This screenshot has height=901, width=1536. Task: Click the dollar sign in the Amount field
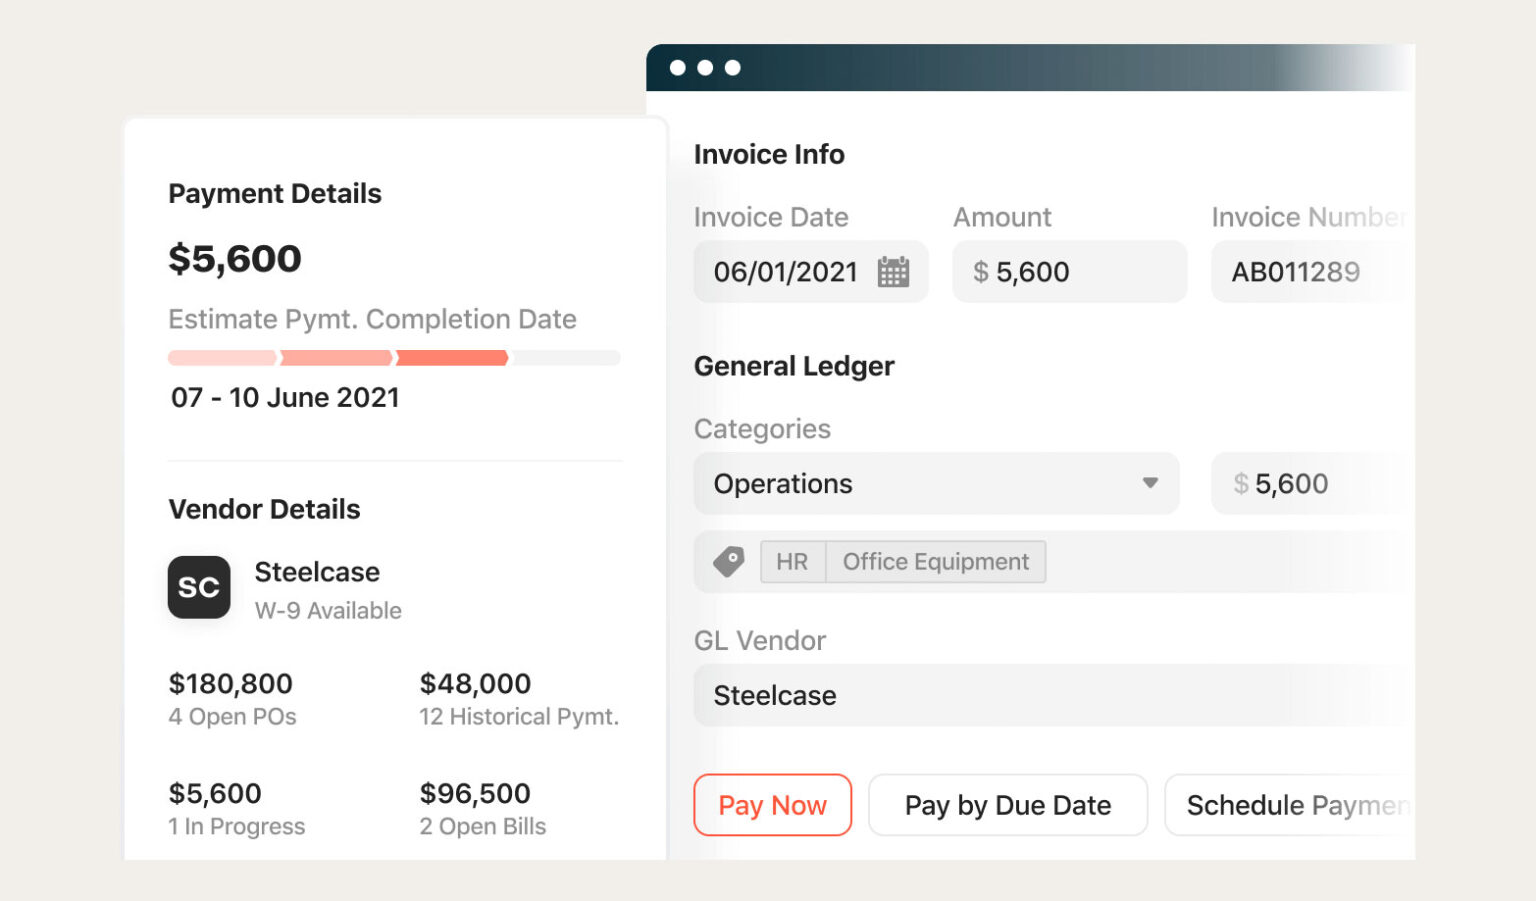981,271
